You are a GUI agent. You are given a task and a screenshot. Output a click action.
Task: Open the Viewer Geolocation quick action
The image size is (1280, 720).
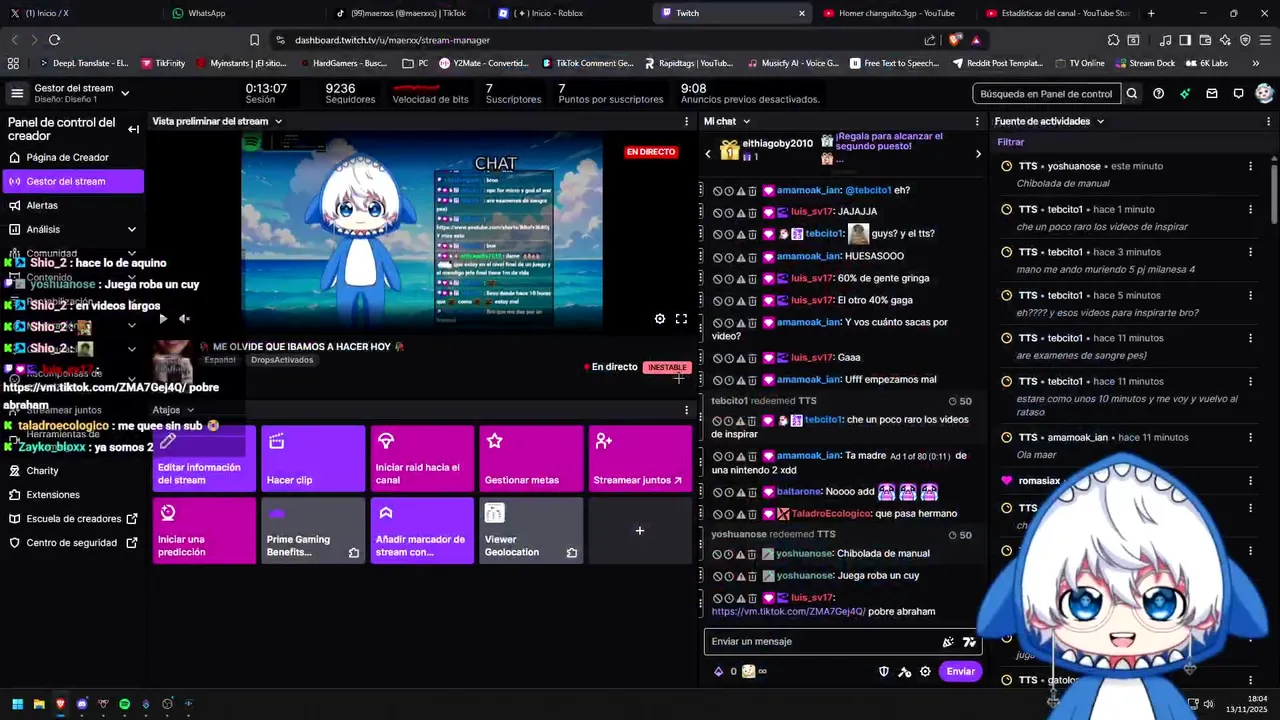[531, 531]
